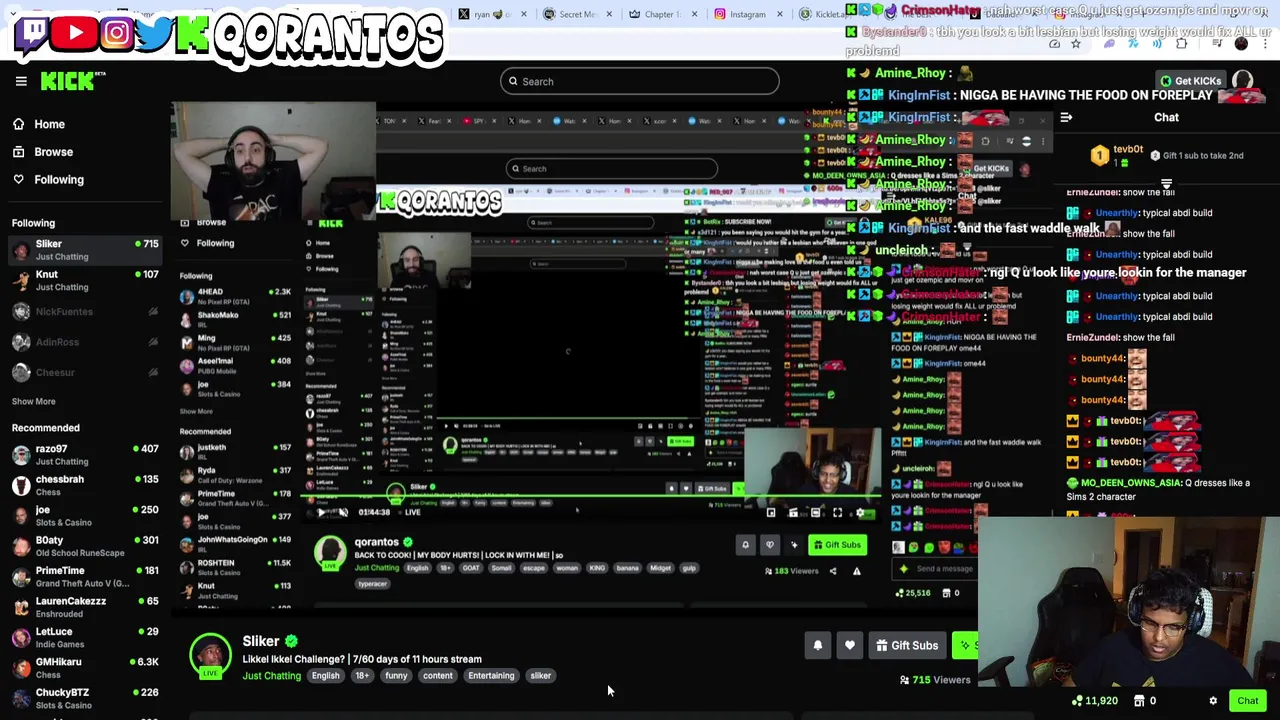Open the Just Chatting category link under Sliker
Viewport: 1280px width, 720px height.
271,676
